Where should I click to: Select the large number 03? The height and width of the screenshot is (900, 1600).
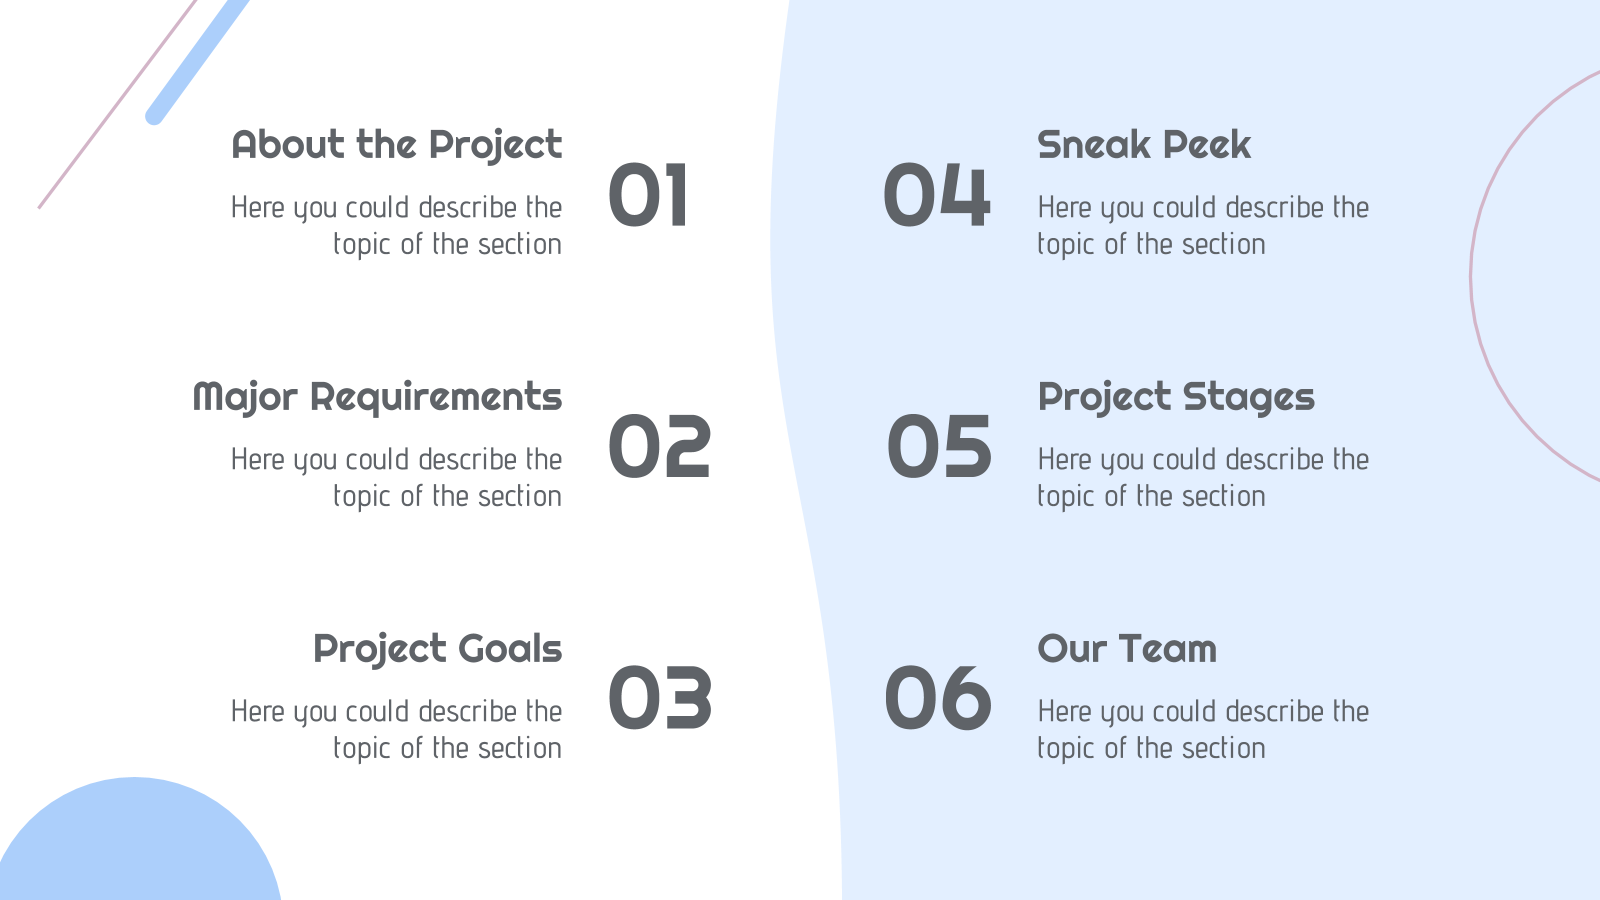659,699
